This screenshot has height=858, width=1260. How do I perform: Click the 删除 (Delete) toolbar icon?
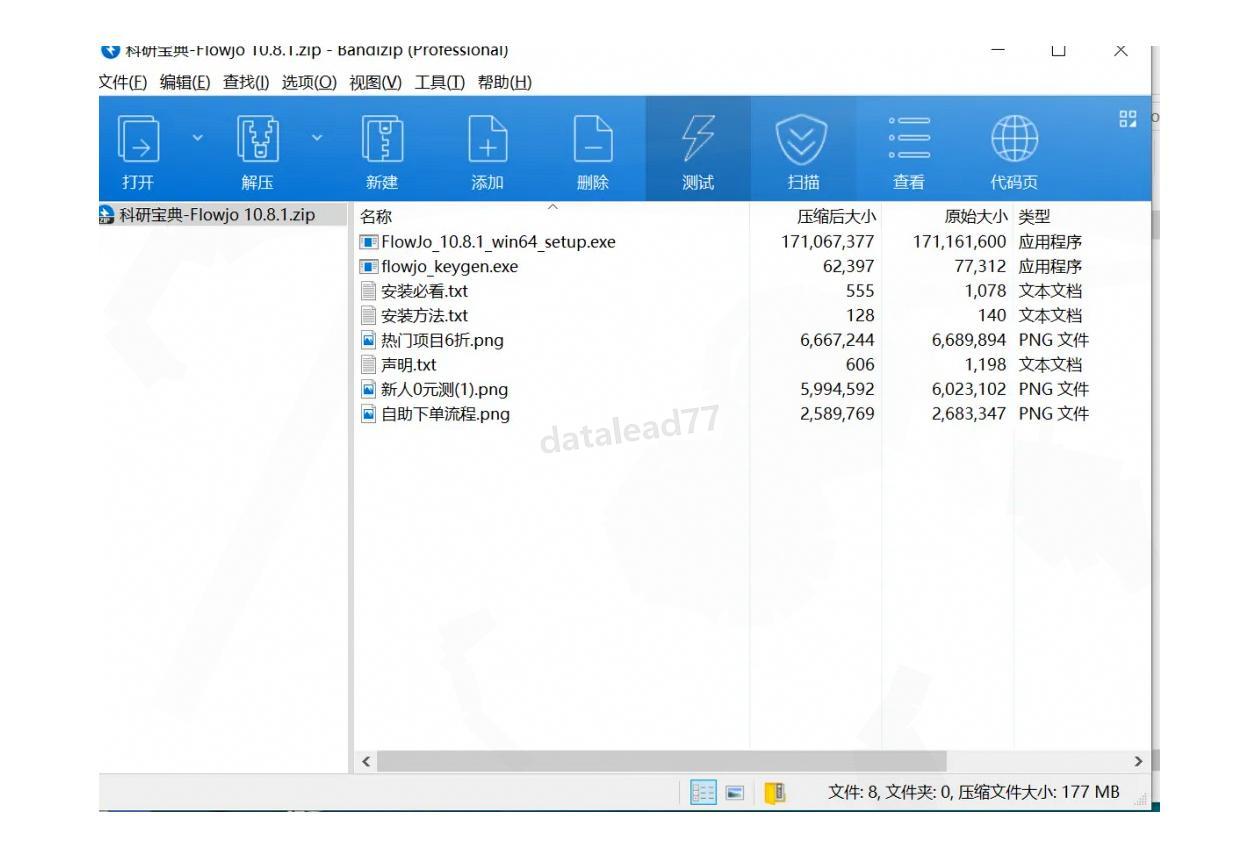[x=592, y=139]
